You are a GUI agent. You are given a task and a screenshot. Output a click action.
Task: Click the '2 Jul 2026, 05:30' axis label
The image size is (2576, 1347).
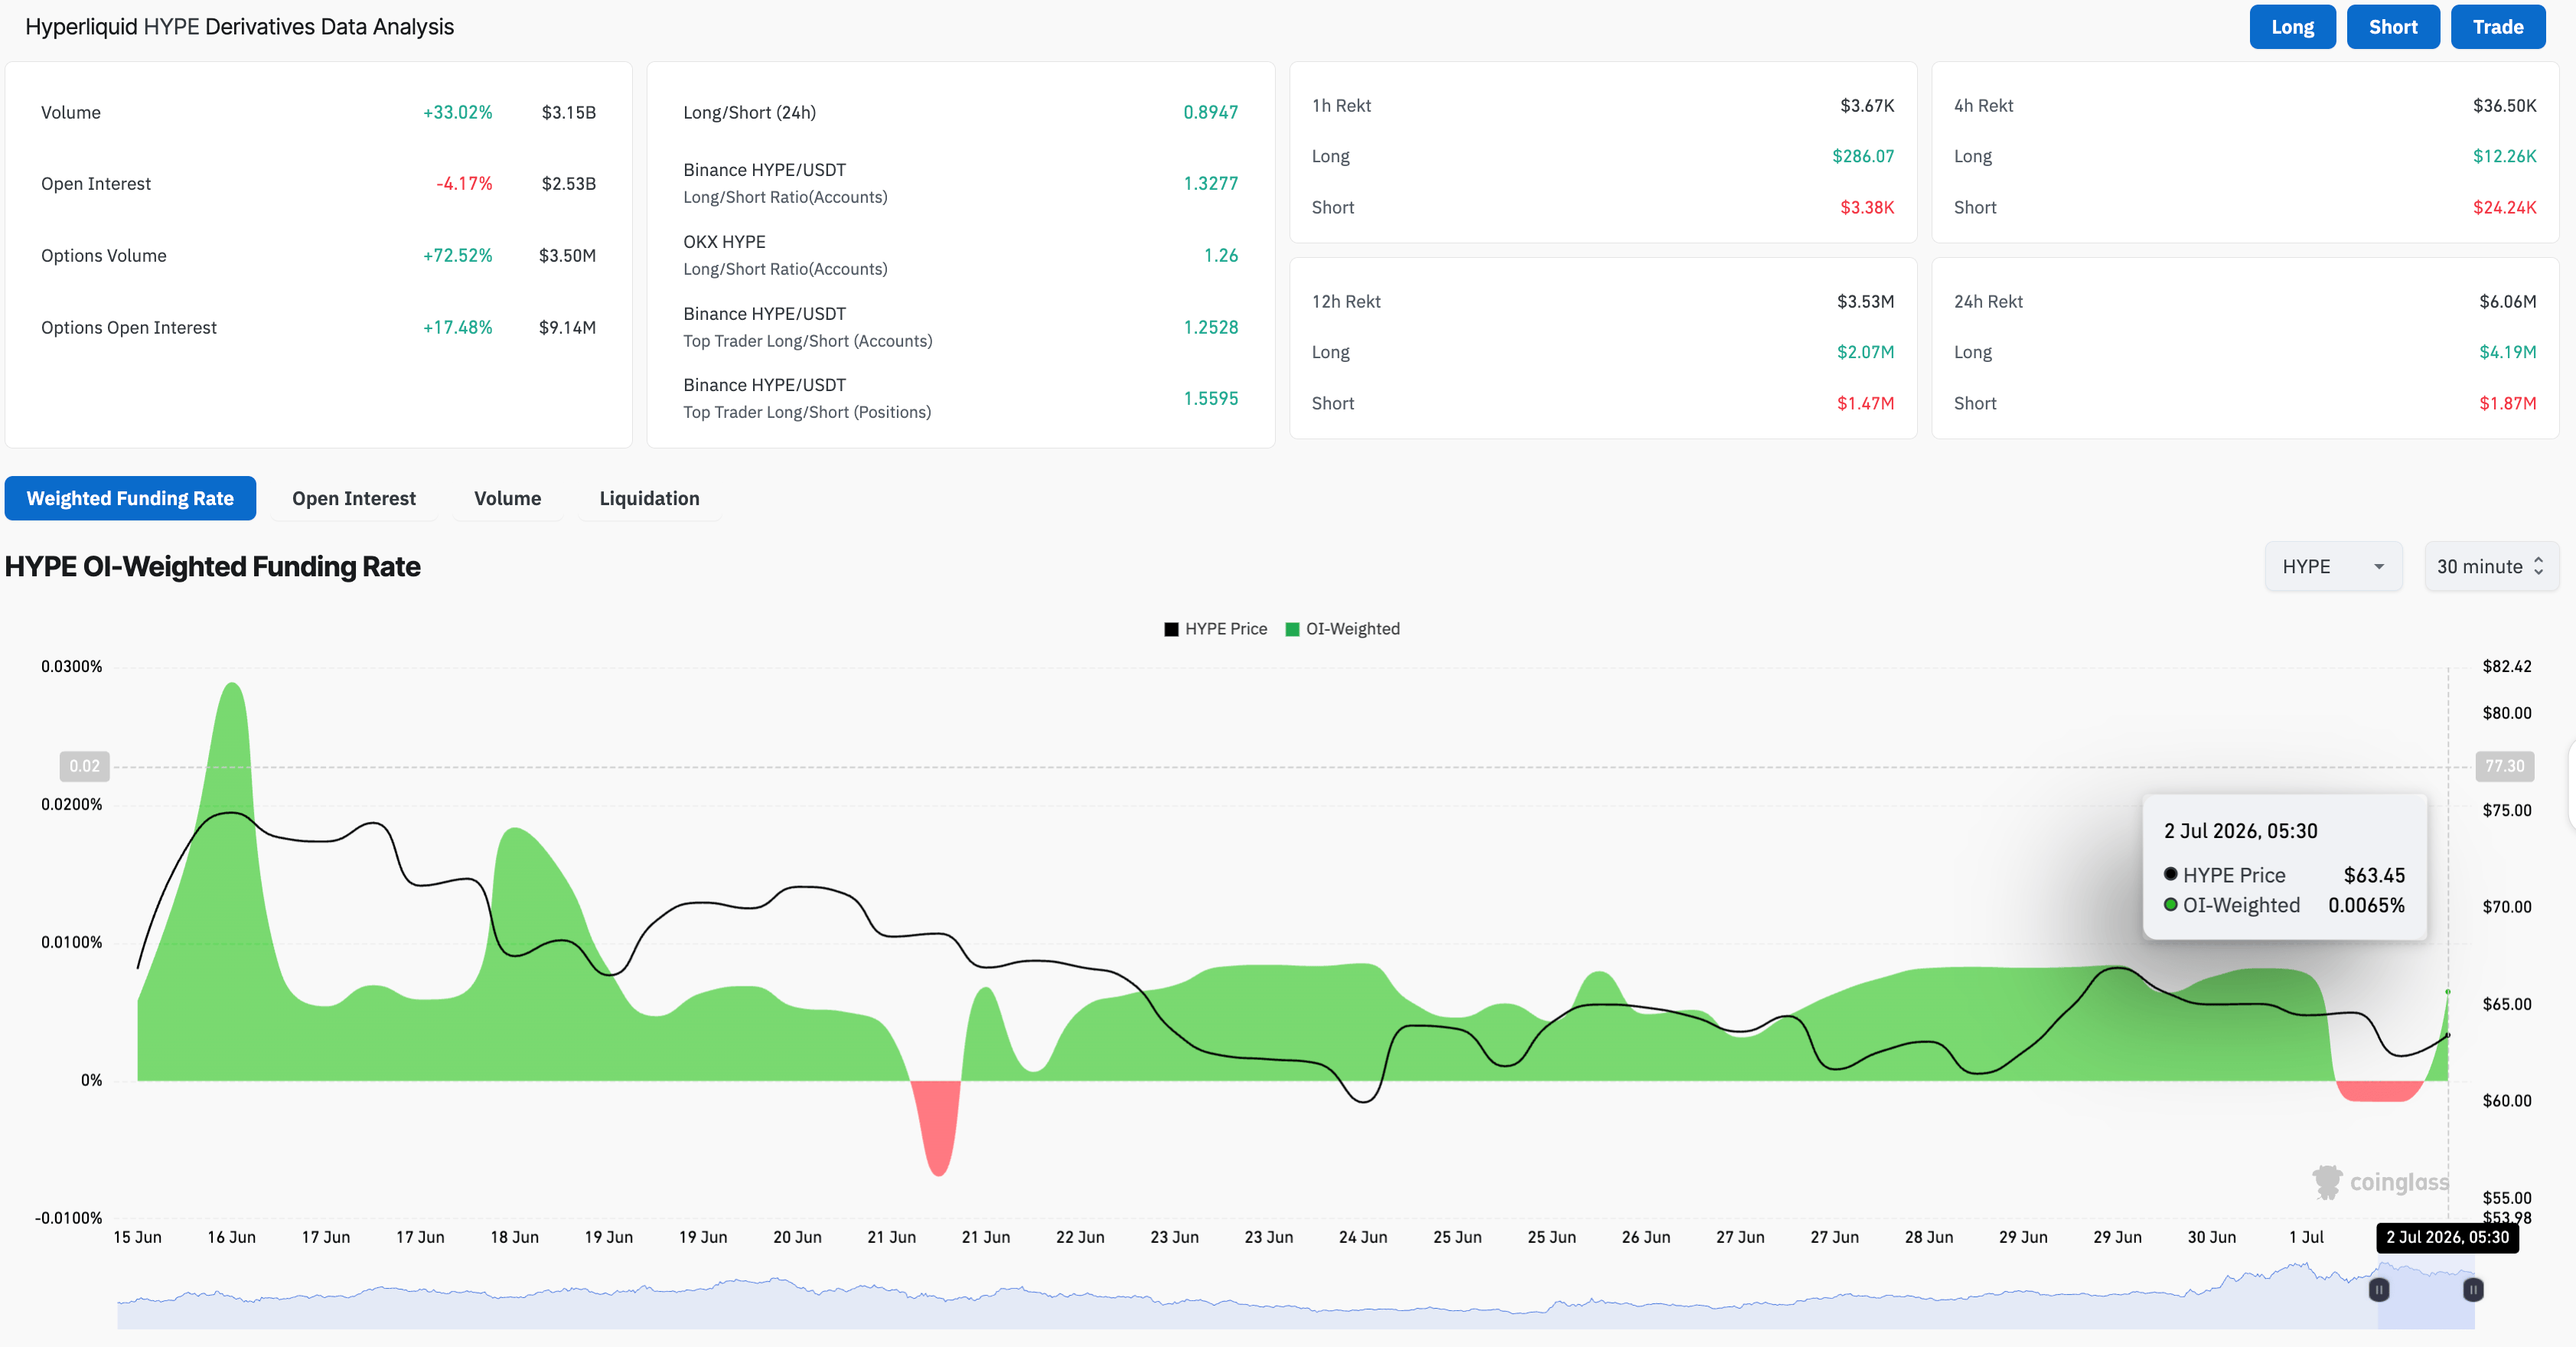[x=2447, y=1237]
